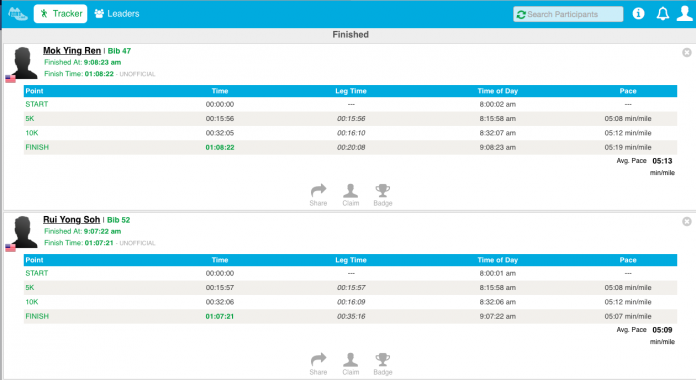The width and height of the screenshot is (696, 380).
Task: Switch to the Tracker tab
Action: pos(60,14)
